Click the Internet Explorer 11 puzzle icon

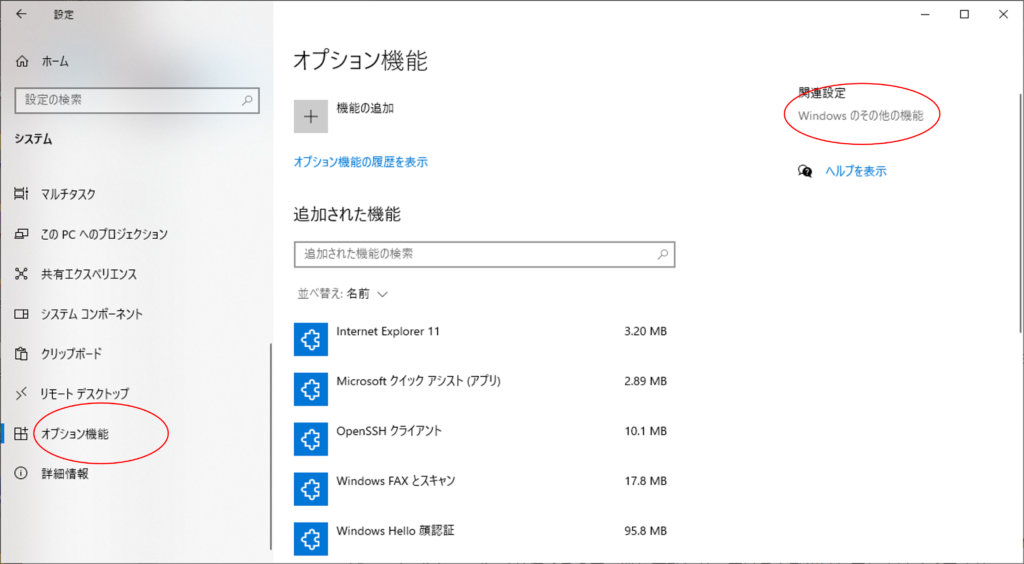tap(310, 340)
